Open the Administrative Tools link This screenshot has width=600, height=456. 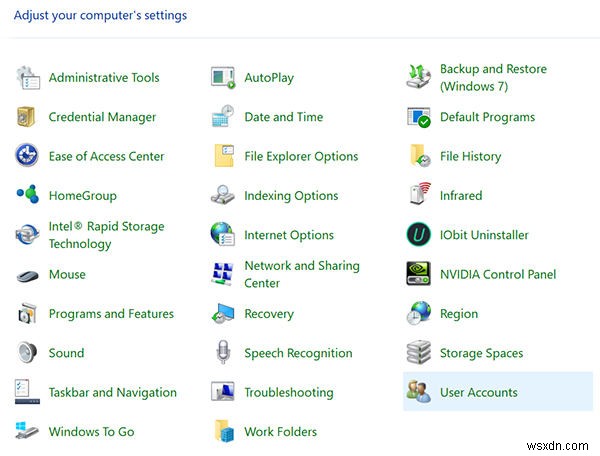coord(104,78)
